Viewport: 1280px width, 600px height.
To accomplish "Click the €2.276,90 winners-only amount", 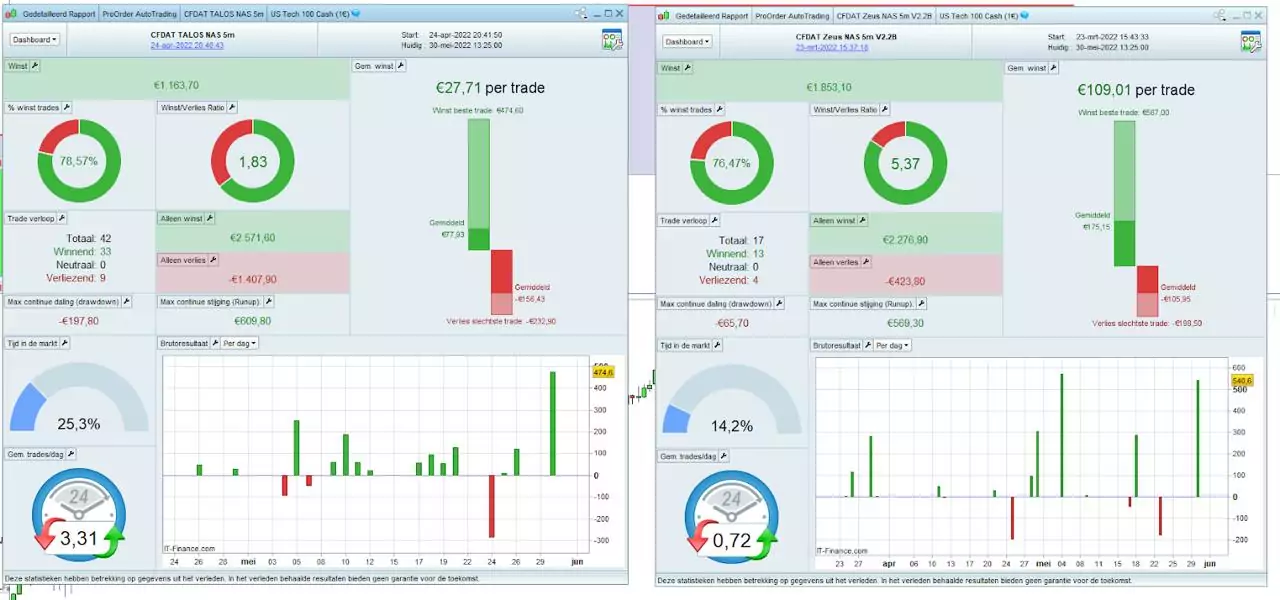I will [905, 240].
